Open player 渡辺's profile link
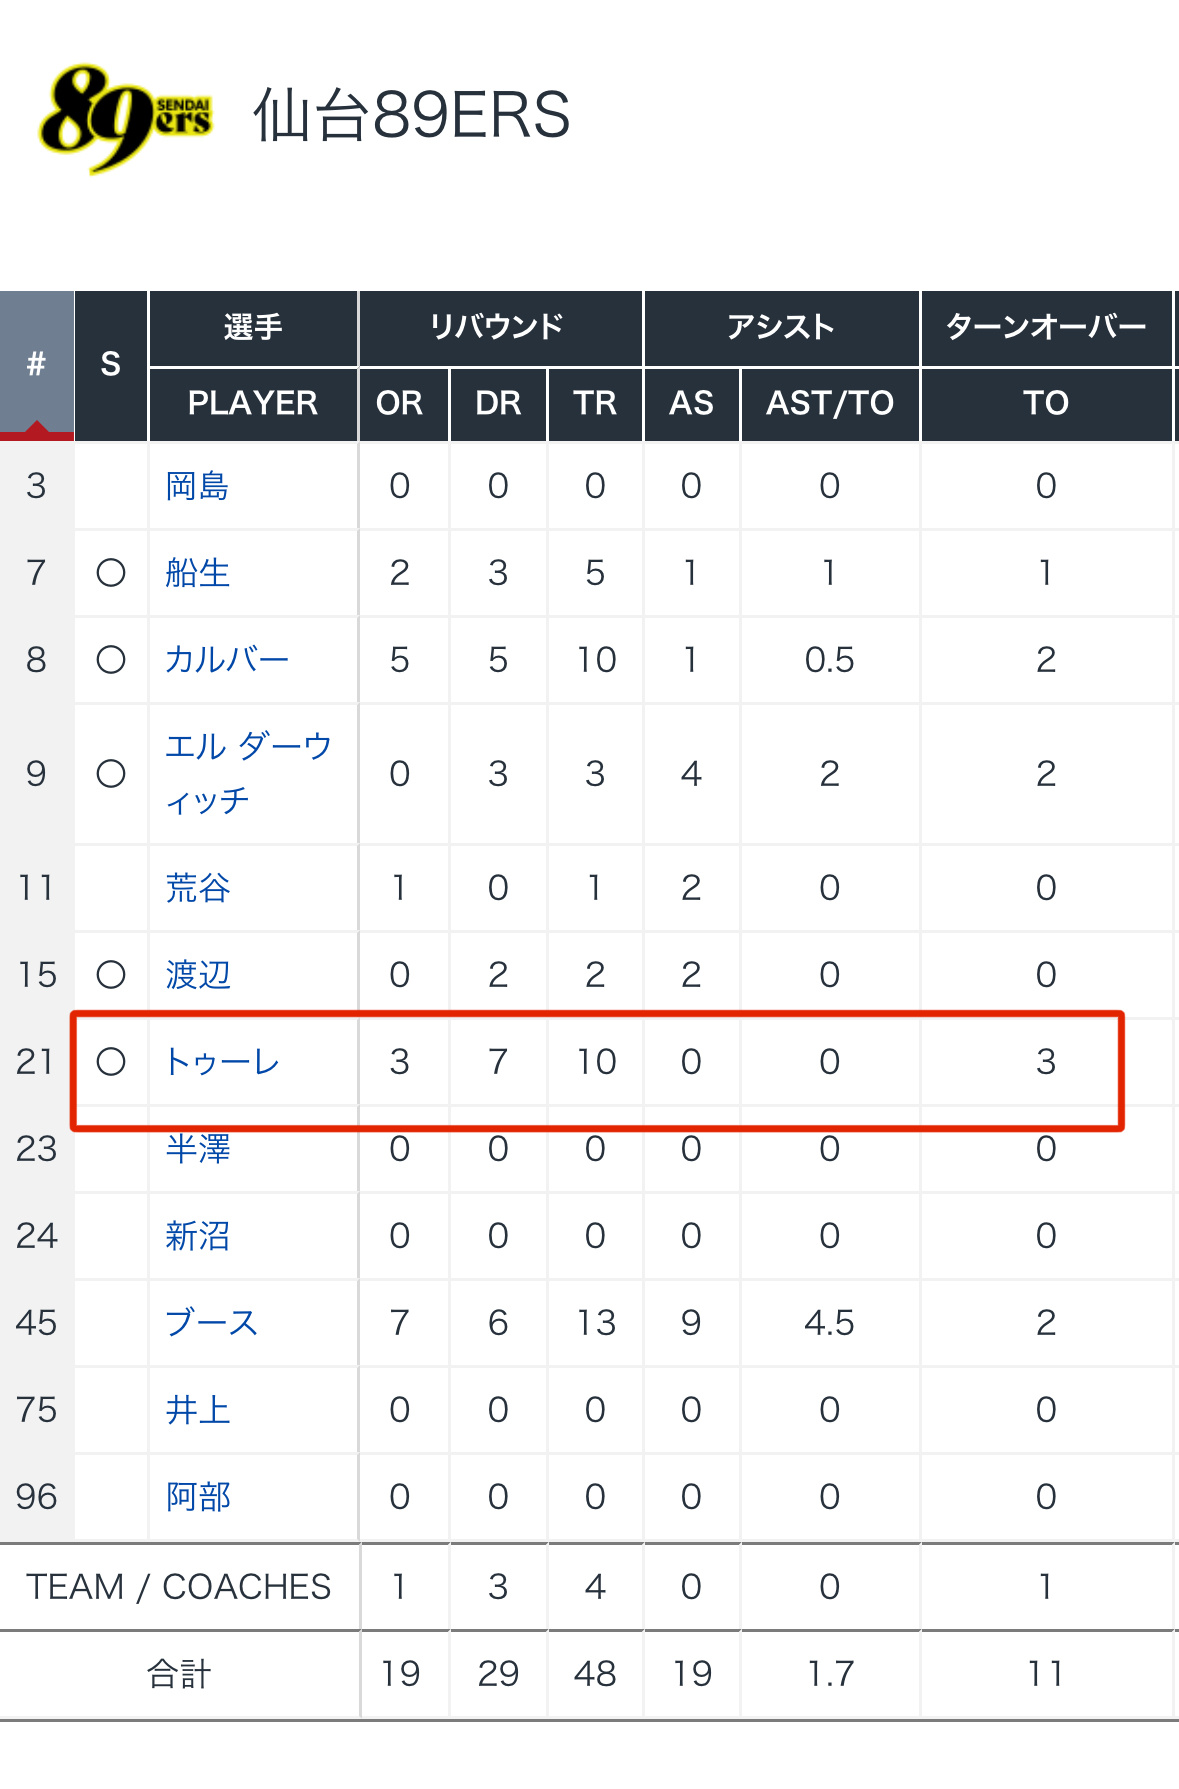This screenshot has height=1789, width=1179. (197, 975)
